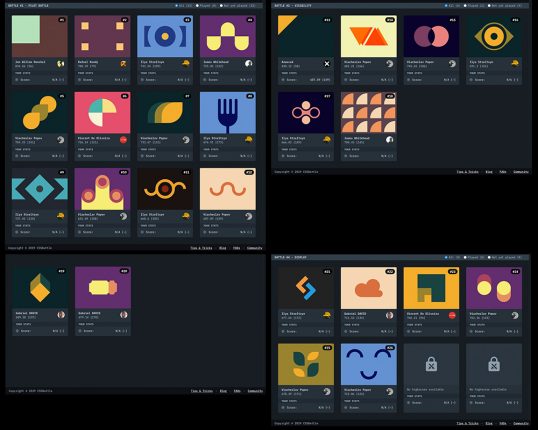Click the pickaxe avatar under four-squares target
The image size is (538, 430).
click(x=123, y=63)
